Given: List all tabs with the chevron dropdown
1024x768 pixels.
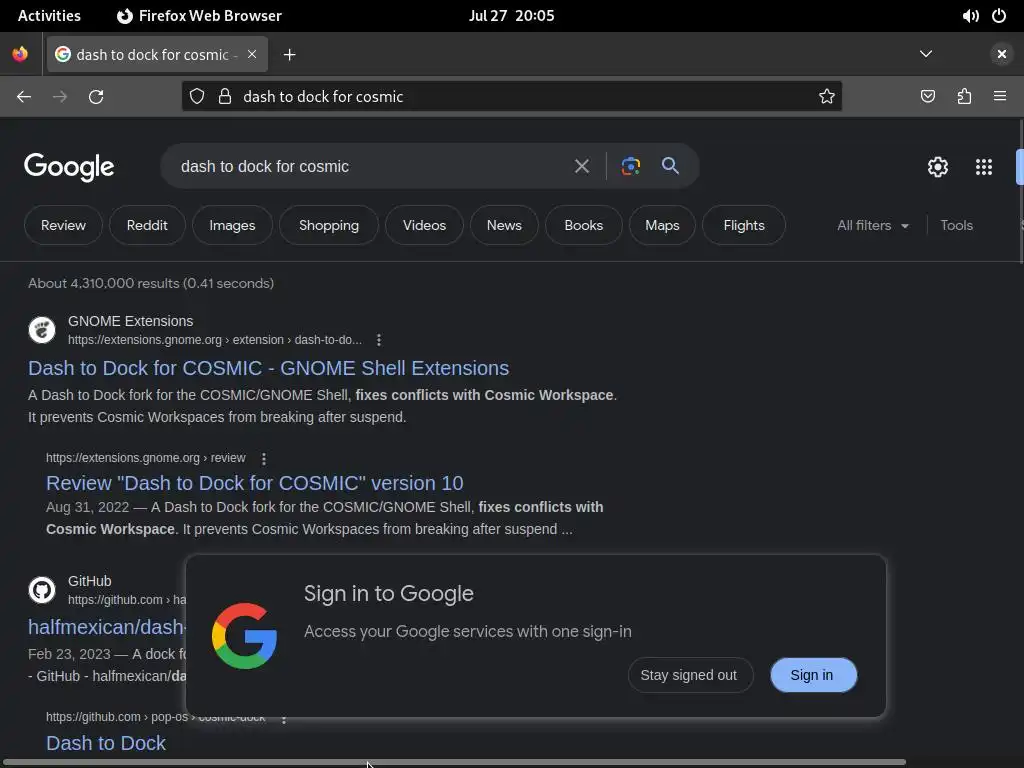Looking at the screenshot, I should [925, 54].
